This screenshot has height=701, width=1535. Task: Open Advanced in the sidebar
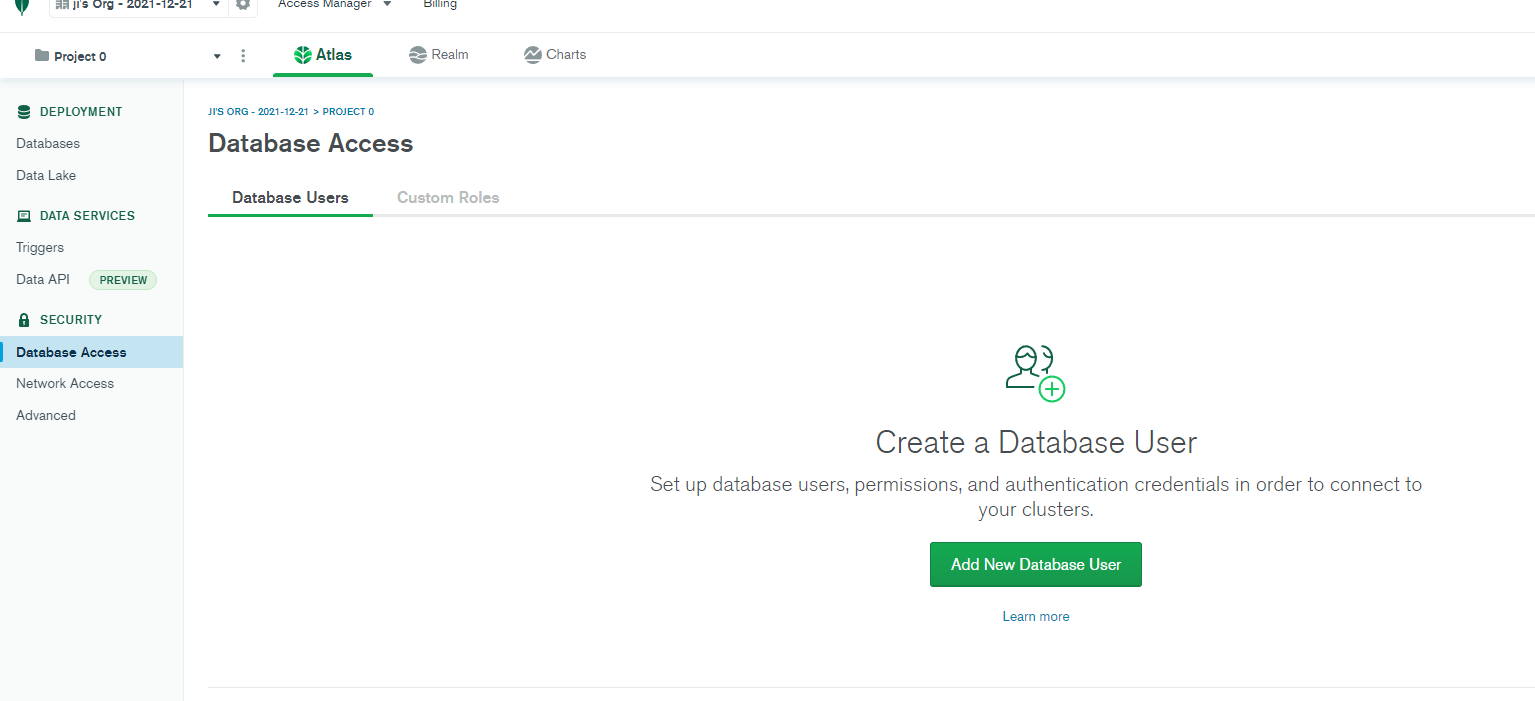pyautogui.click(x=46, y=415)
